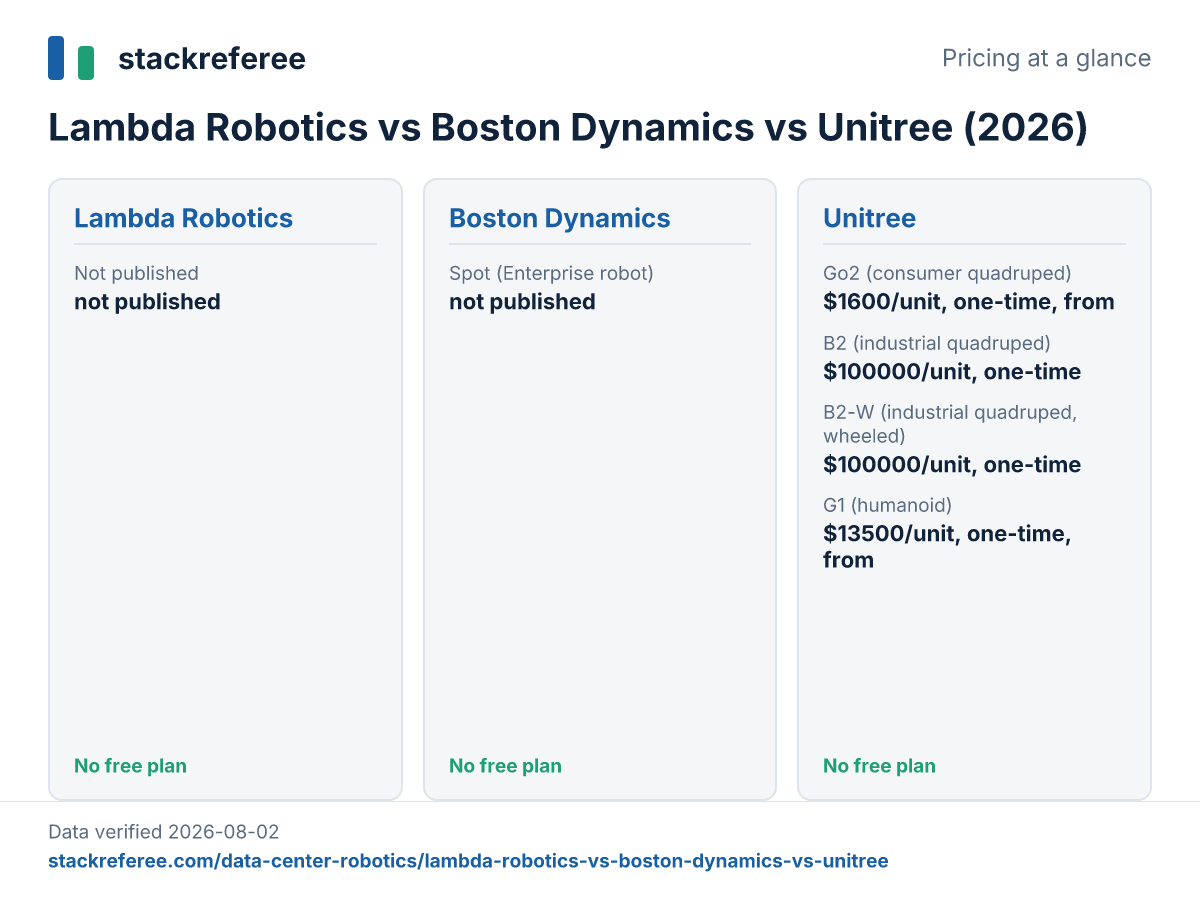Click Unitree No free plan note
The width and height of the screenshot is (1200, 900).
click(x=879, y=766)
